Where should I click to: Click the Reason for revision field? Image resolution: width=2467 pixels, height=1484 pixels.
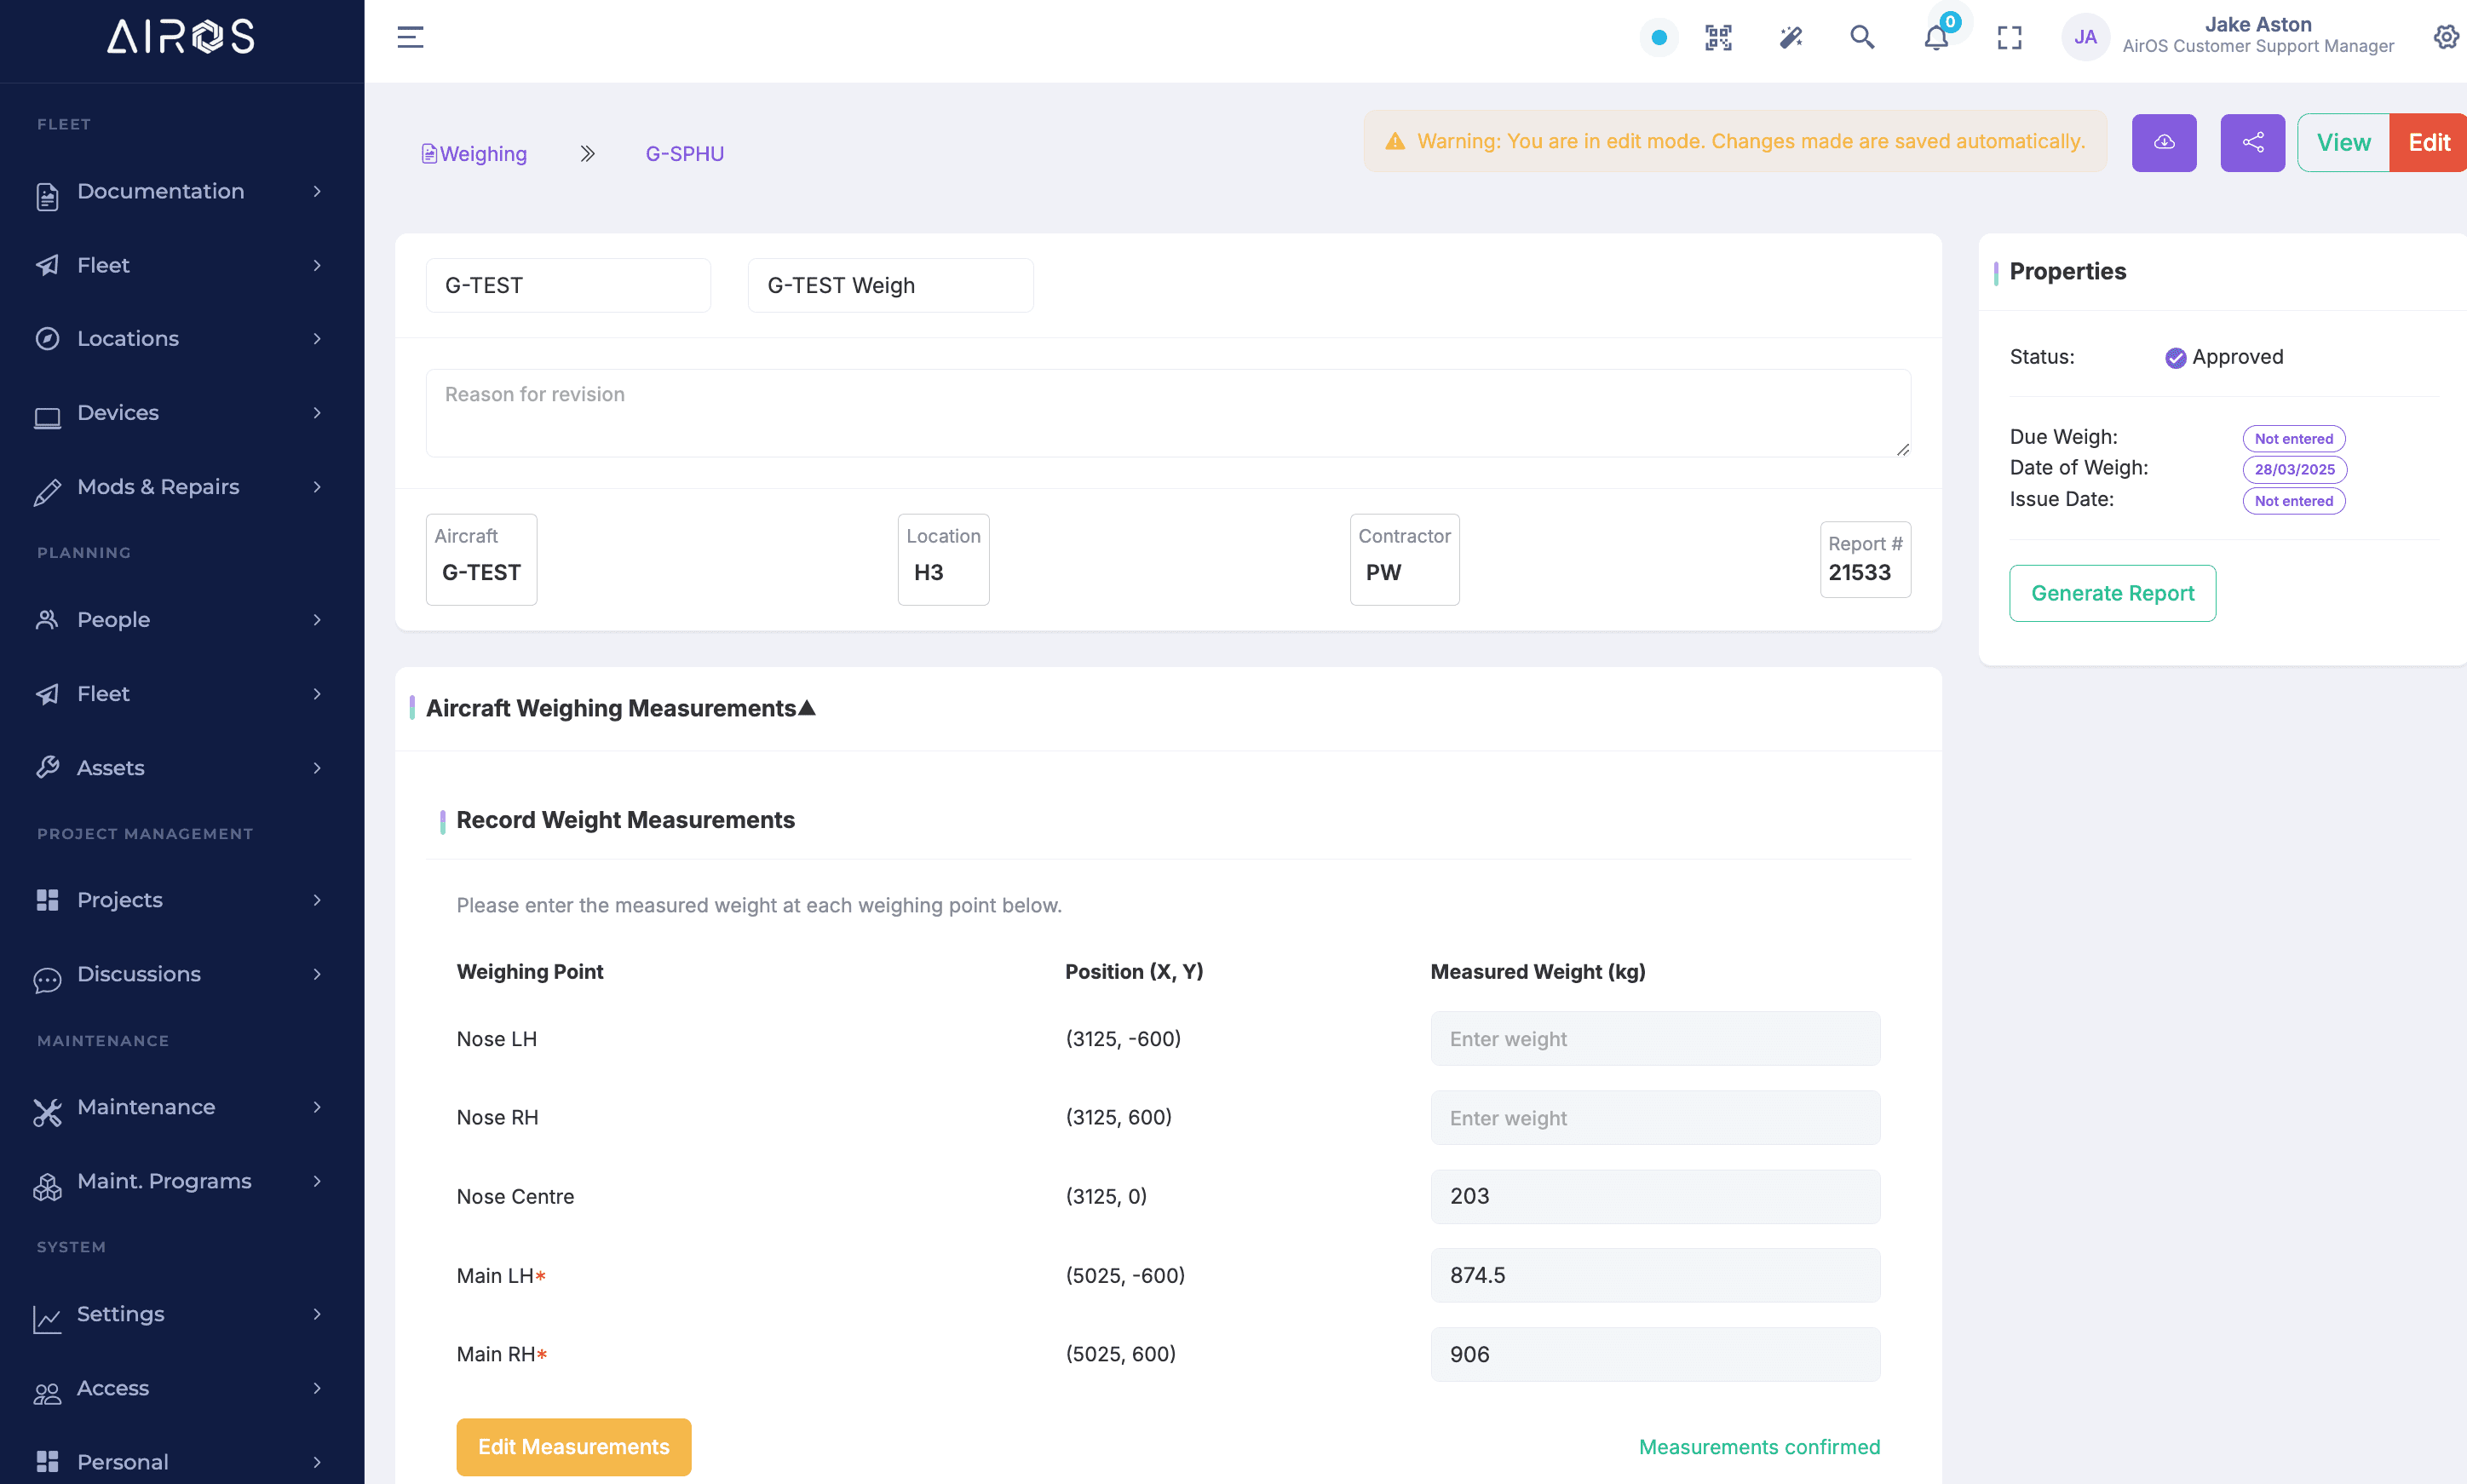coord(1167,413)
